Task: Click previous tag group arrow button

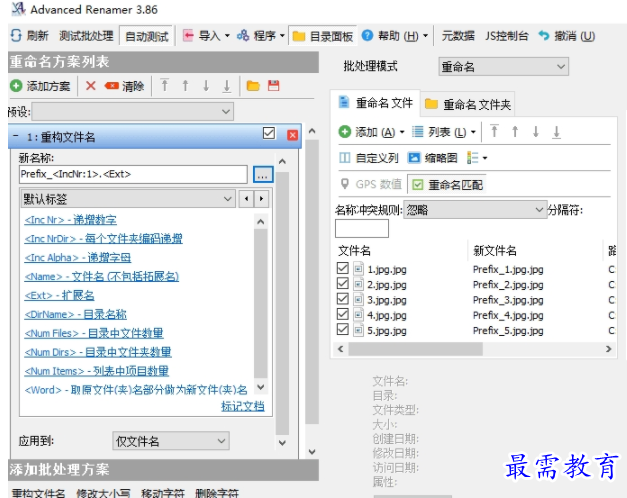Action: pyautogui.click(x=246, y=199)
